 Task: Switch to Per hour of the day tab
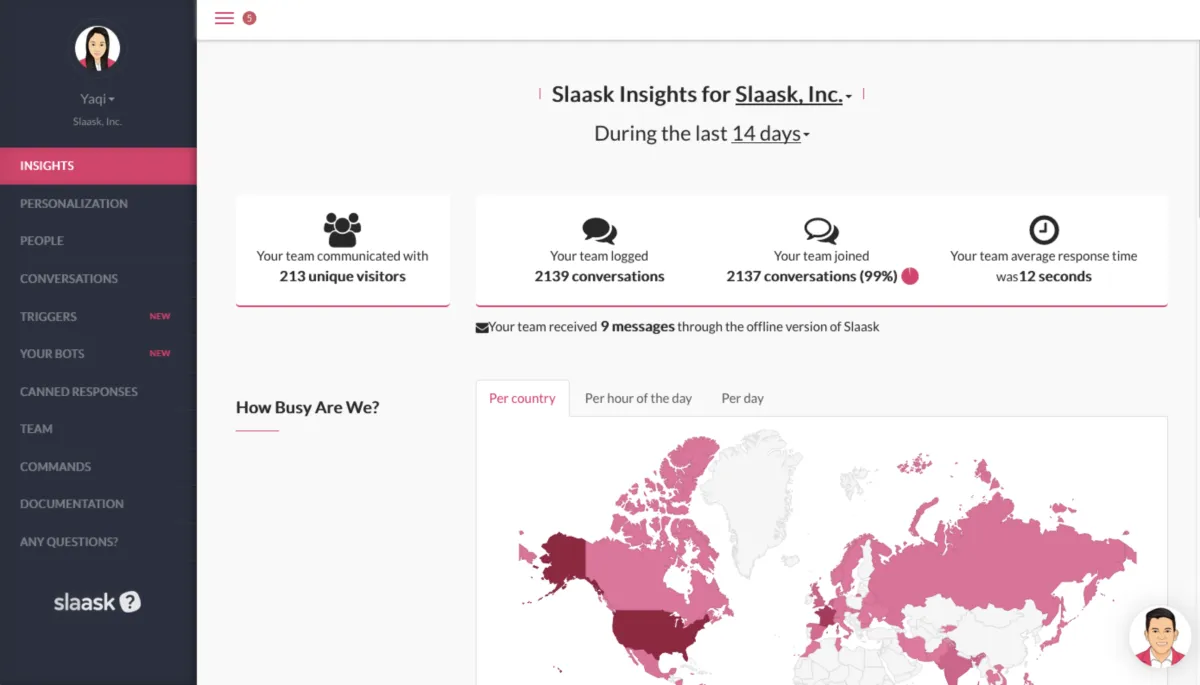638,398
